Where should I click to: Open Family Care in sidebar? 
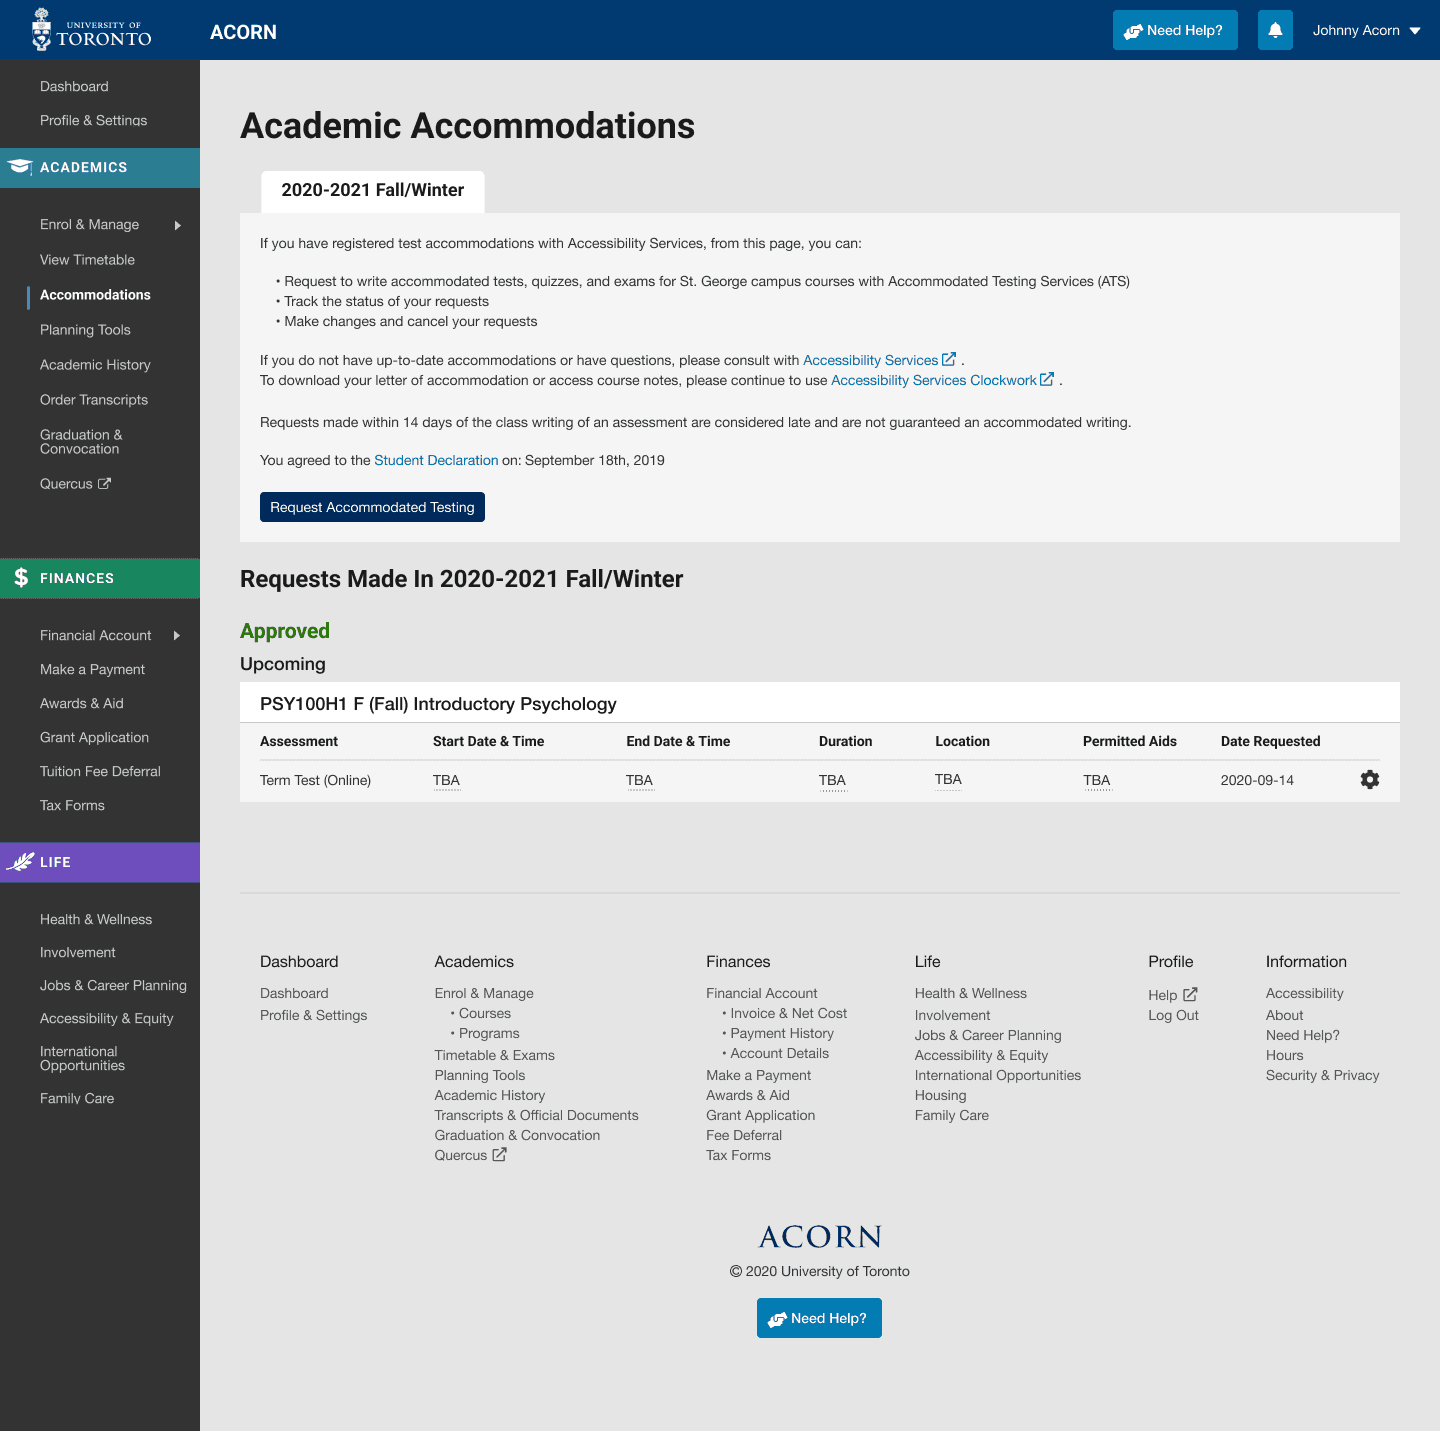(x=77, y=1099)
